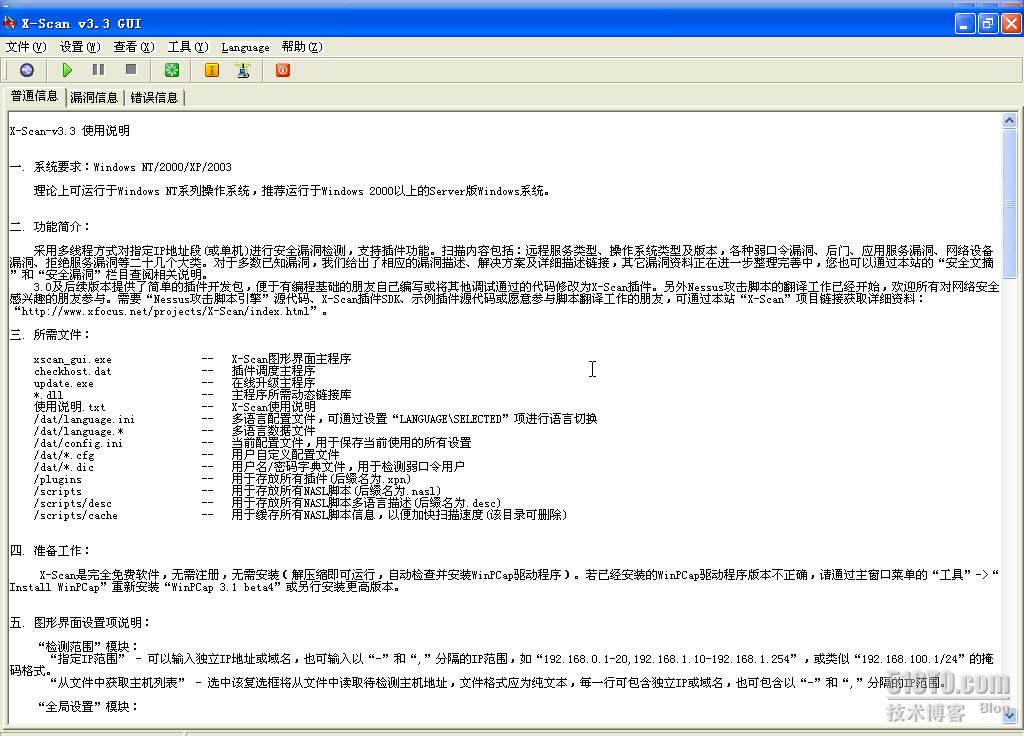This screenshot has width=1024, height=736.
Task: Click the text checkhost.dat
Action: [x=72, y=371]
